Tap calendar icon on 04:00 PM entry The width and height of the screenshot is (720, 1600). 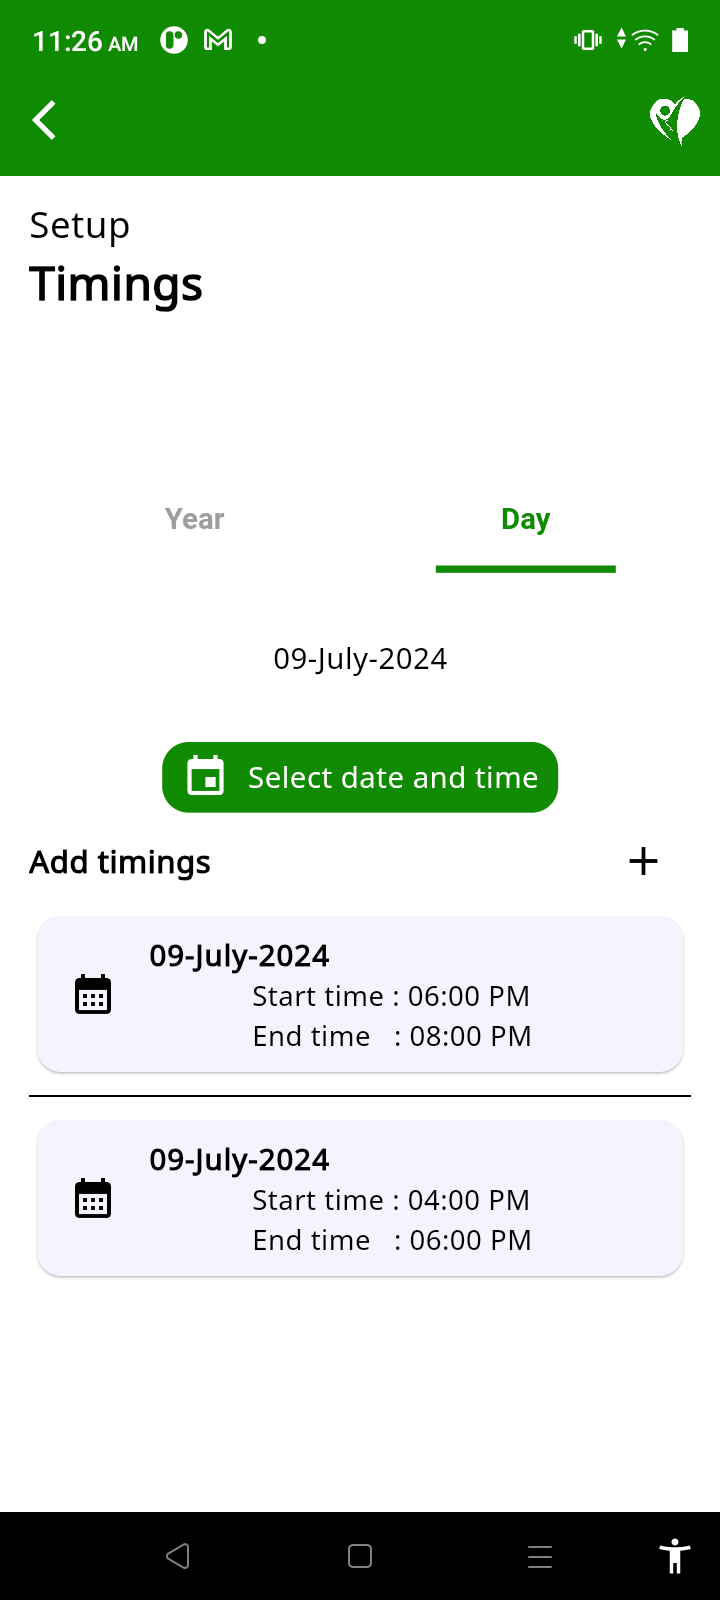point(93,1199)
